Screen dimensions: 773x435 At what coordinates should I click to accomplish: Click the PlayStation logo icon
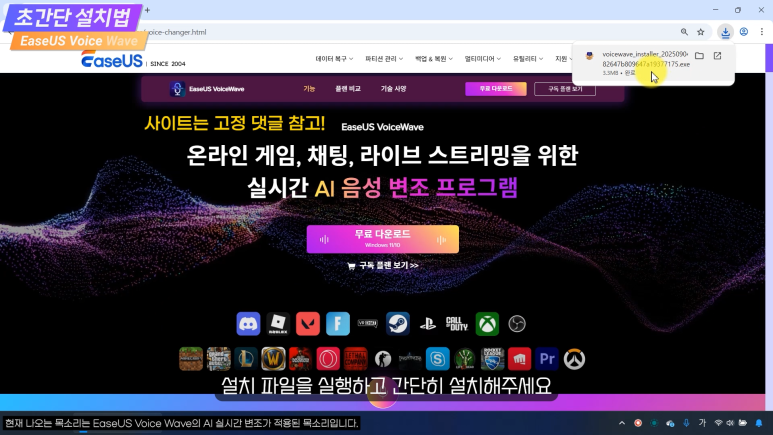point(427,324)
